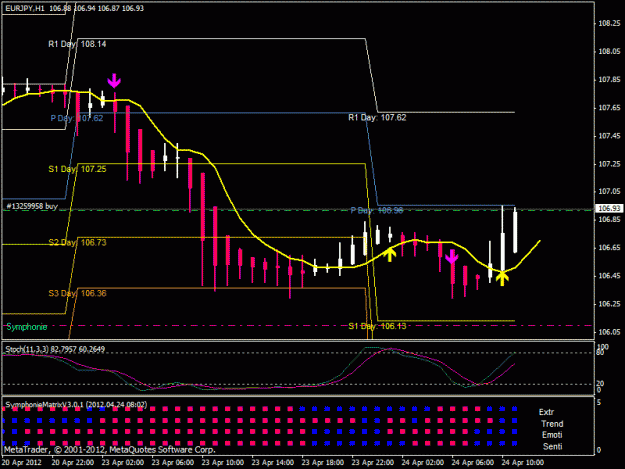This screenshot has width=625, height=469.
Task: Click the EURJPY,H1 chart title text
Action: 25,8
